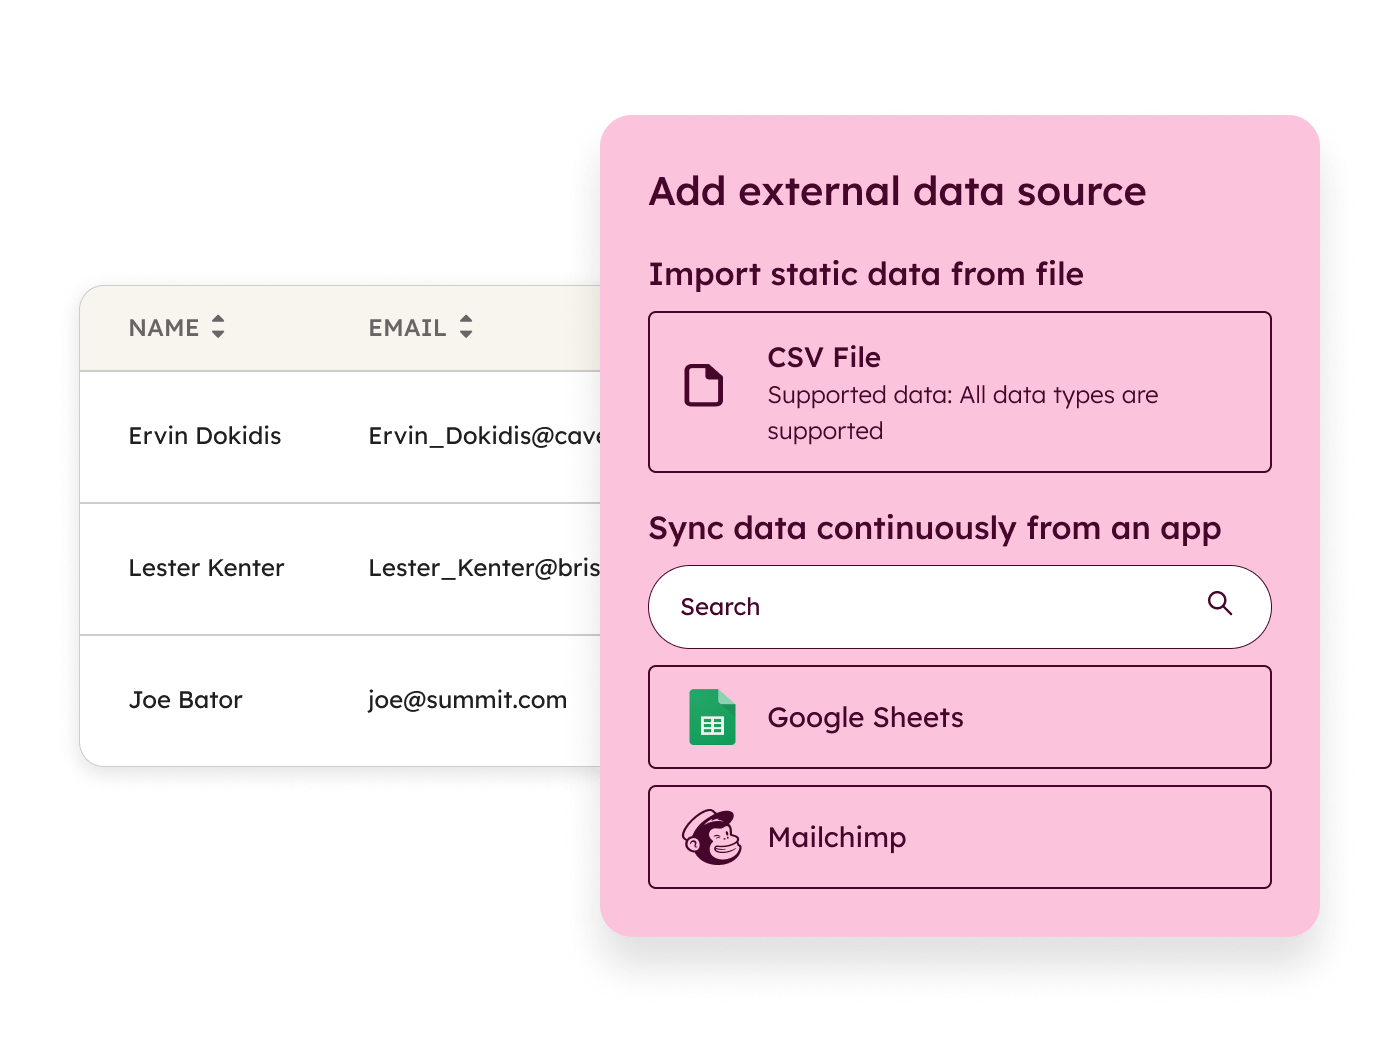Click the Google Sheets logo icon
The image size is (1400, 1051).
point(712,717)
